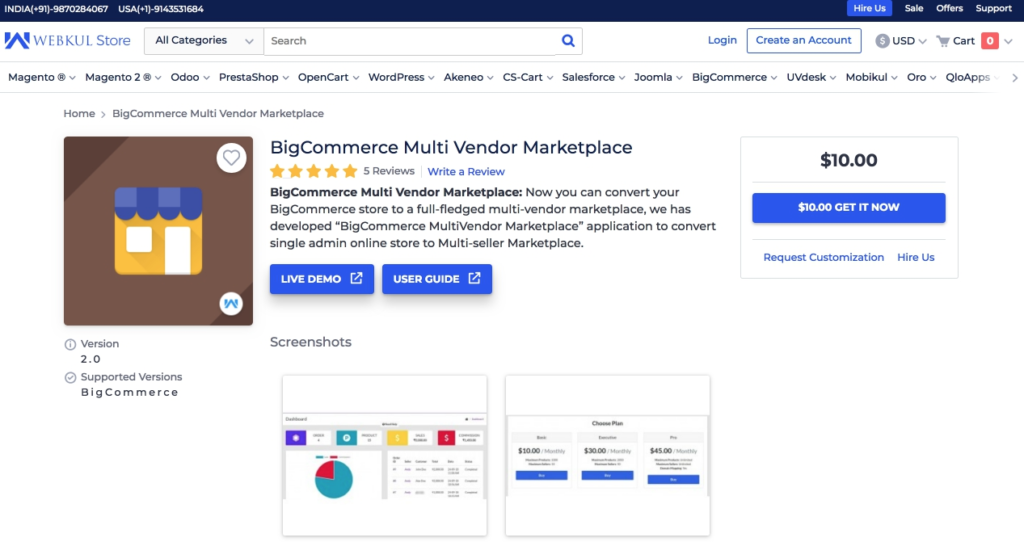Viewport: 1024px width, 542px height.
Task: Open the Akeneo menu
Action: (x=468, y=77)
